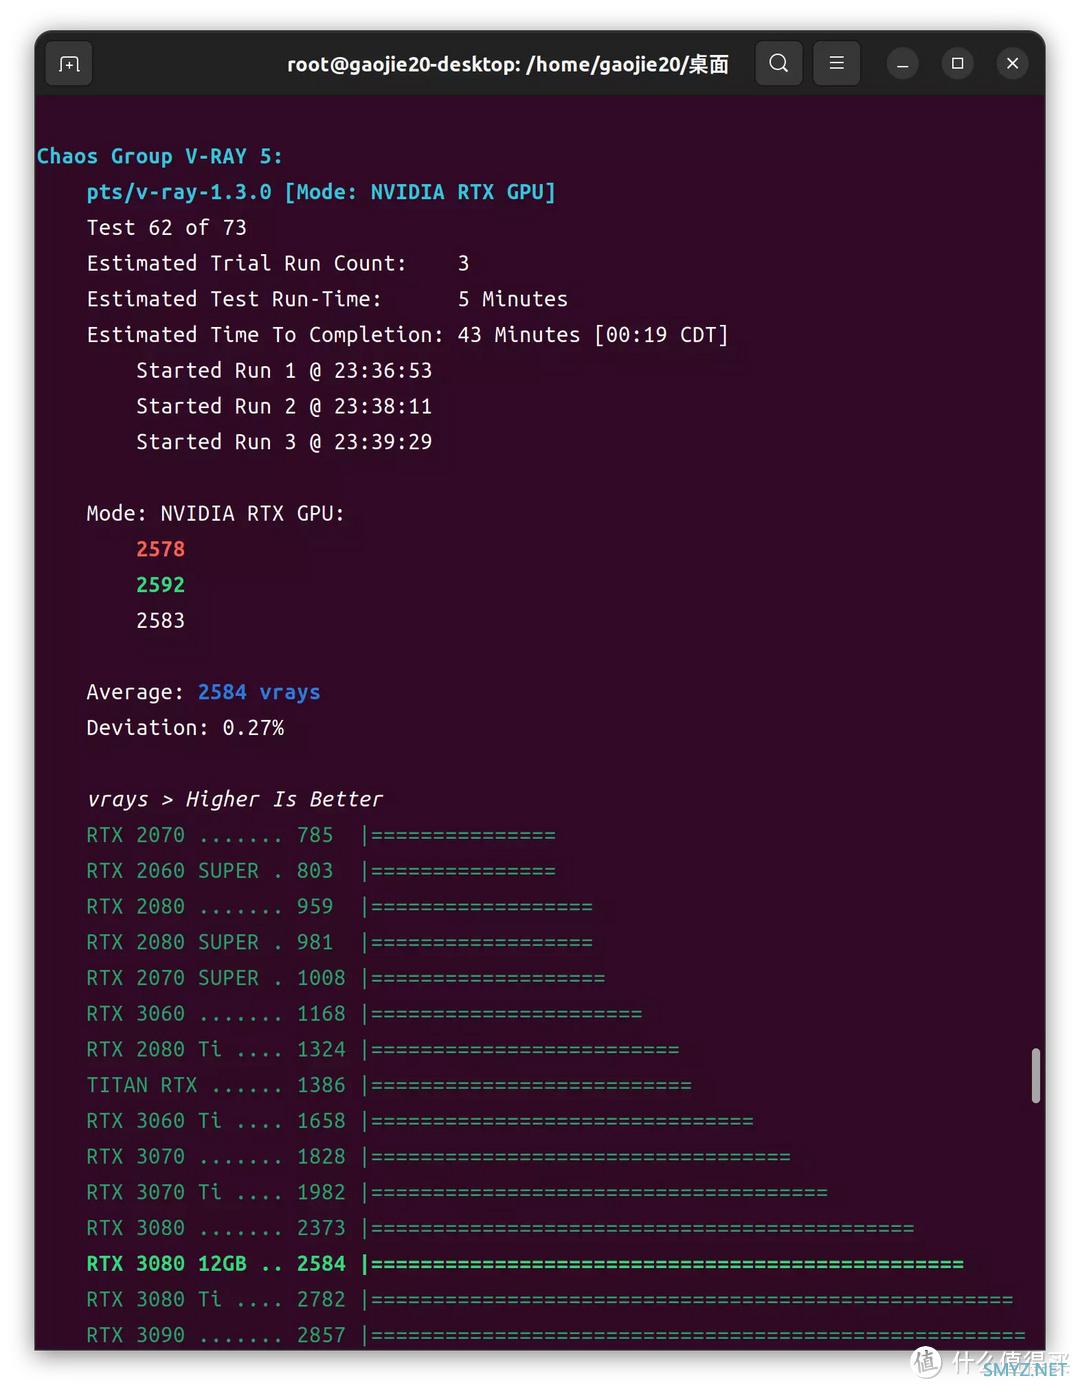Click the Started Run 3 timestamp line
Image resolution: width=1080 pixels, height=1389 pixels.
coord(284,442)
